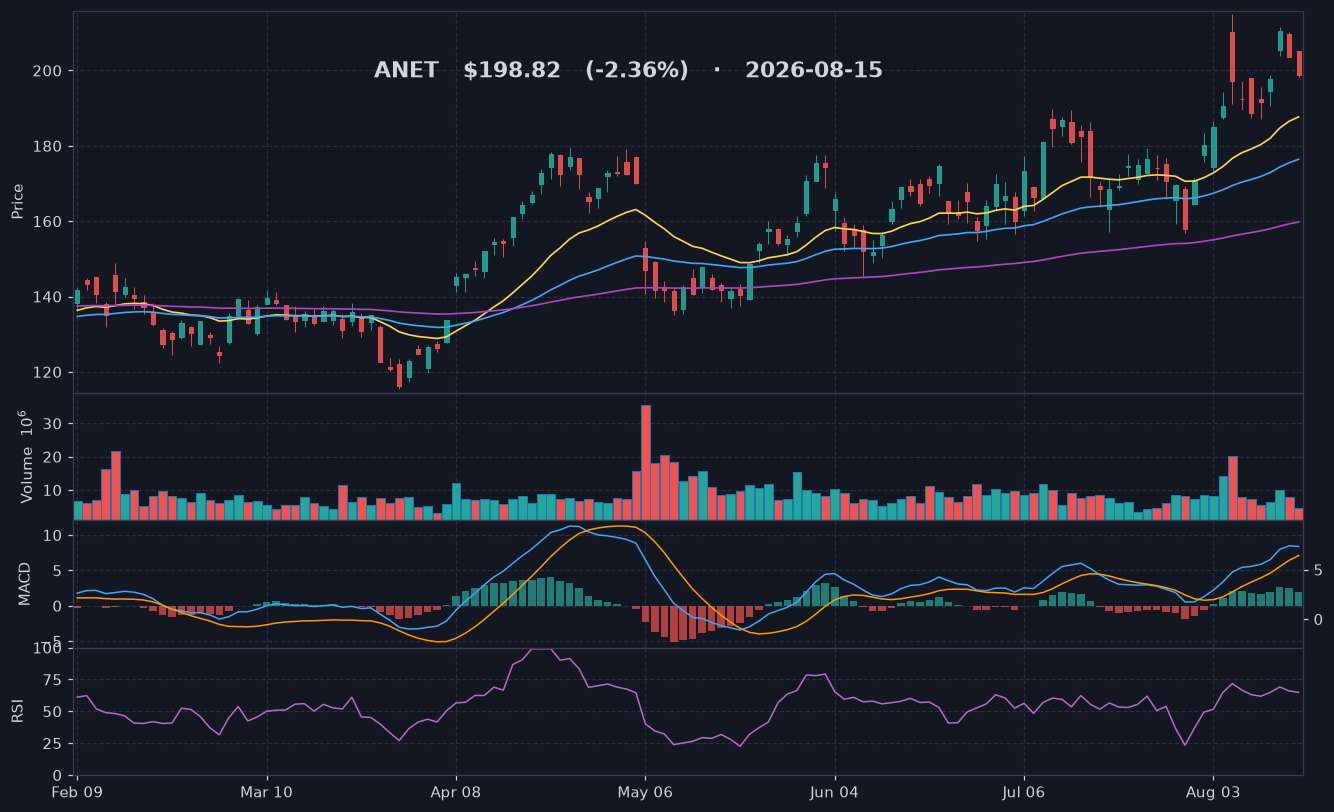The width and height of the screenshot is (1334, 812).
Task: Click the Apr 08 date label
Action: pos(456,793)
